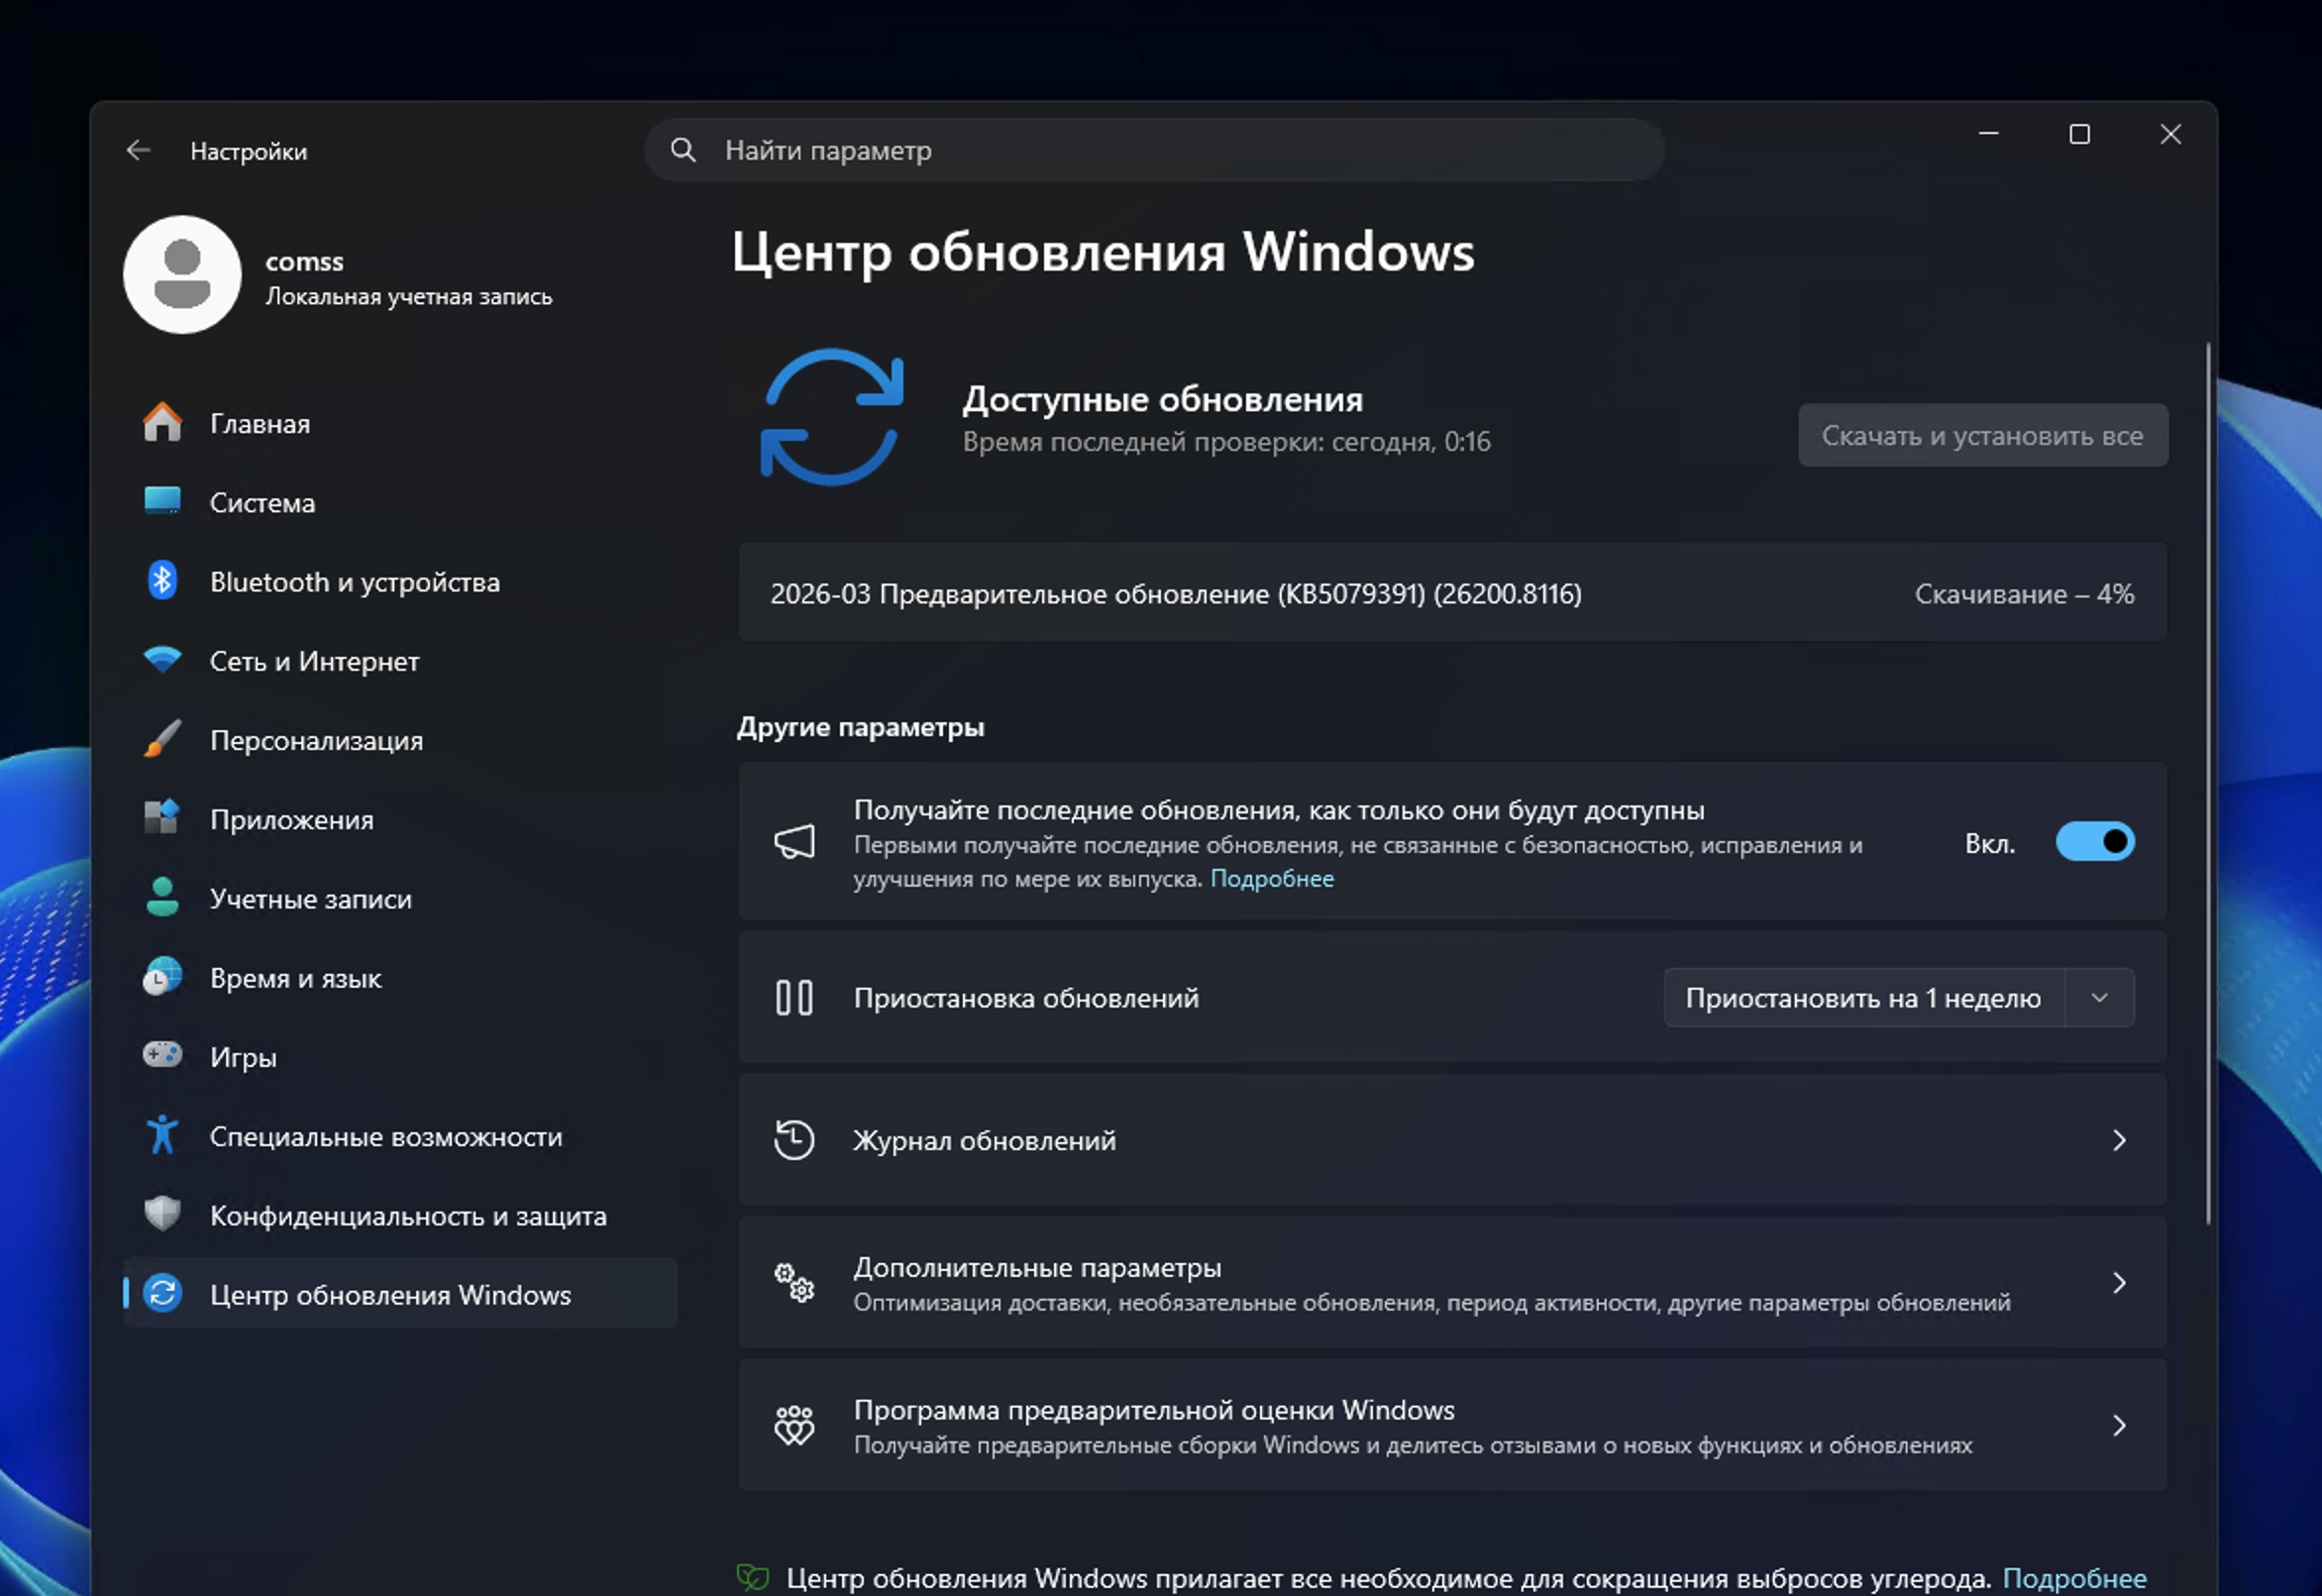The width and height of the screenshot is (2322, 1596).
Task: Click the large blue update sync icon
Action: coord(832,417)
